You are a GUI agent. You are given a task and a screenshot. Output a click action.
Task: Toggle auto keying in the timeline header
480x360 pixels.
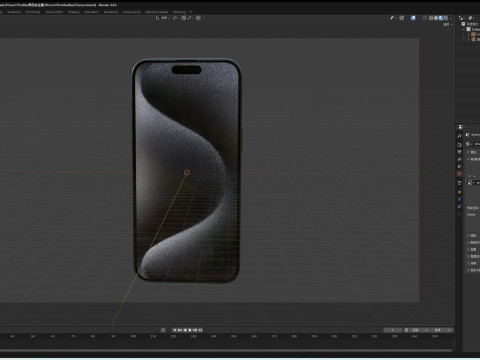(x=163, y=330)
